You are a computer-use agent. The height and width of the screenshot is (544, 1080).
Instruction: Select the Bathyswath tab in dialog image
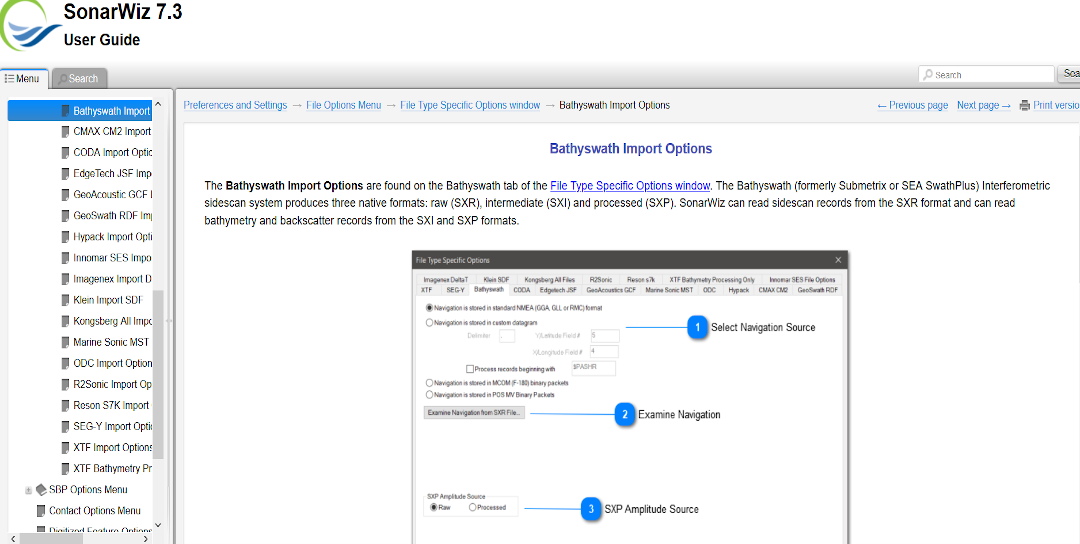coord(489,291)
